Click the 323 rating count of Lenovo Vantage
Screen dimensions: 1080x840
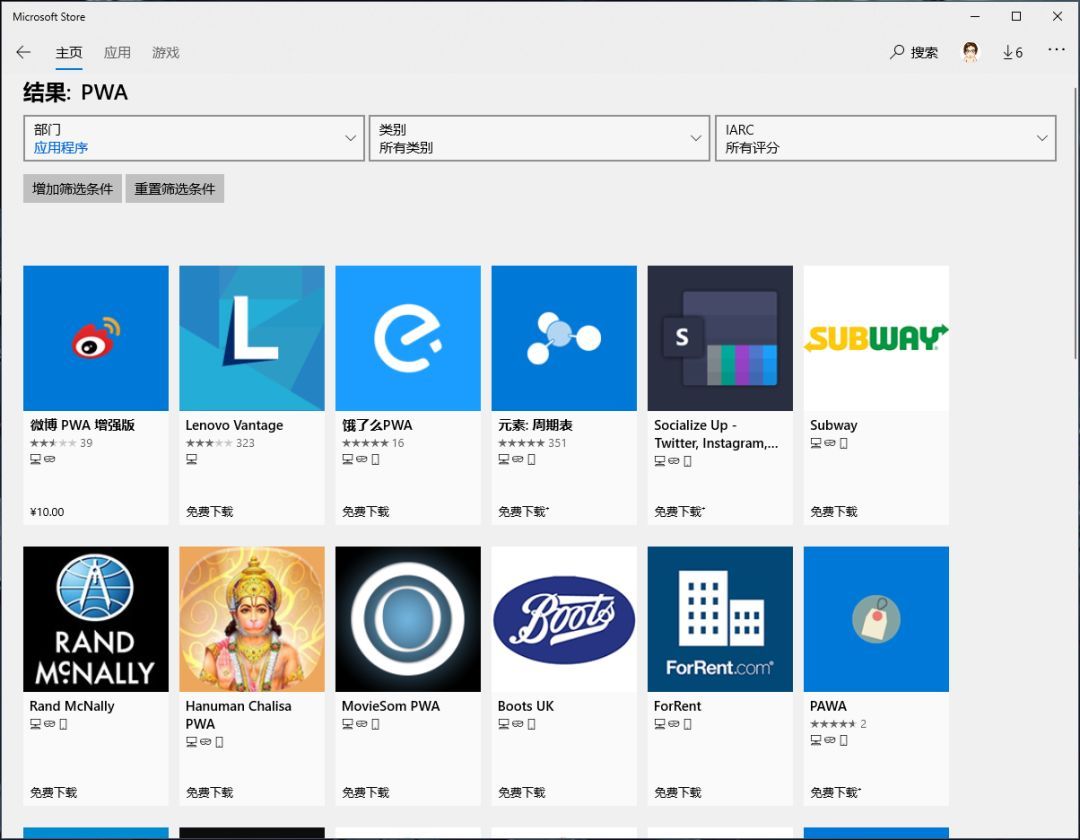(245, 443)
